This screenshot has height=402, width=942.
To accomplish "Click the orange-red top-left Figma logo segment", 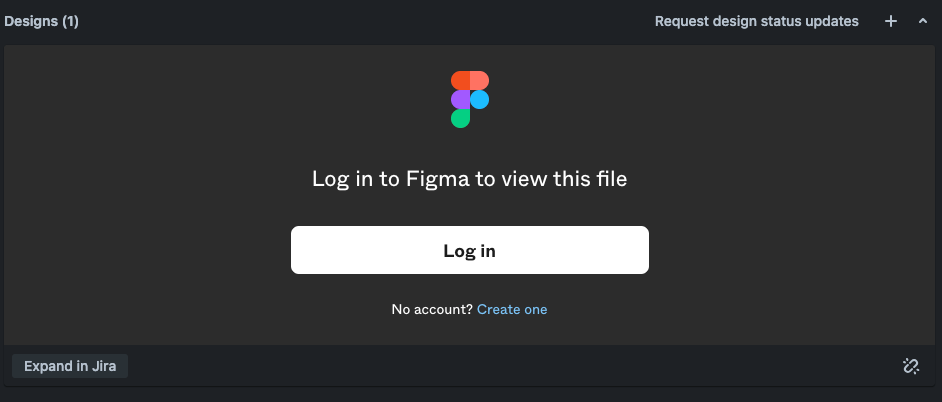I will [x=460, y=81].
